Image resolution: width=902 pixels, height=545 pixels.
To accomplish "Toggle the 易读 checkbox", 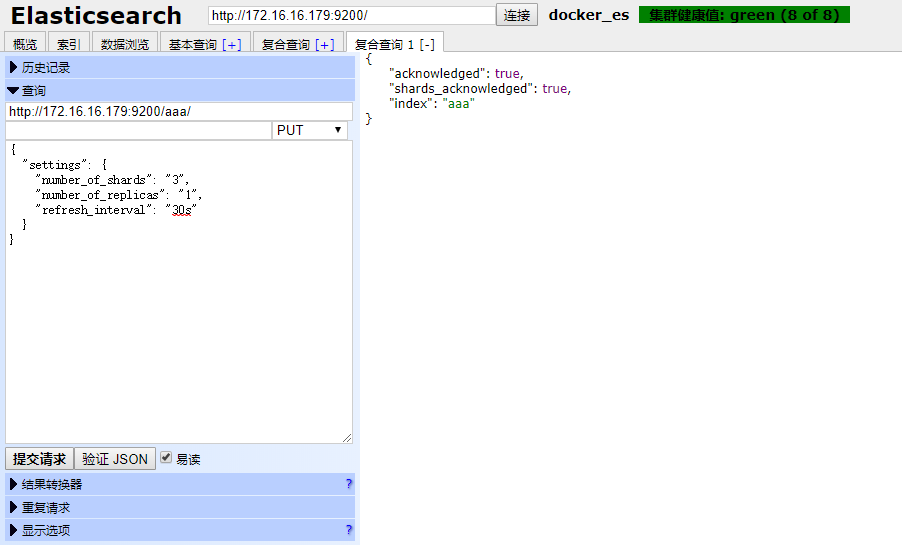I will [x=167, y=458].
